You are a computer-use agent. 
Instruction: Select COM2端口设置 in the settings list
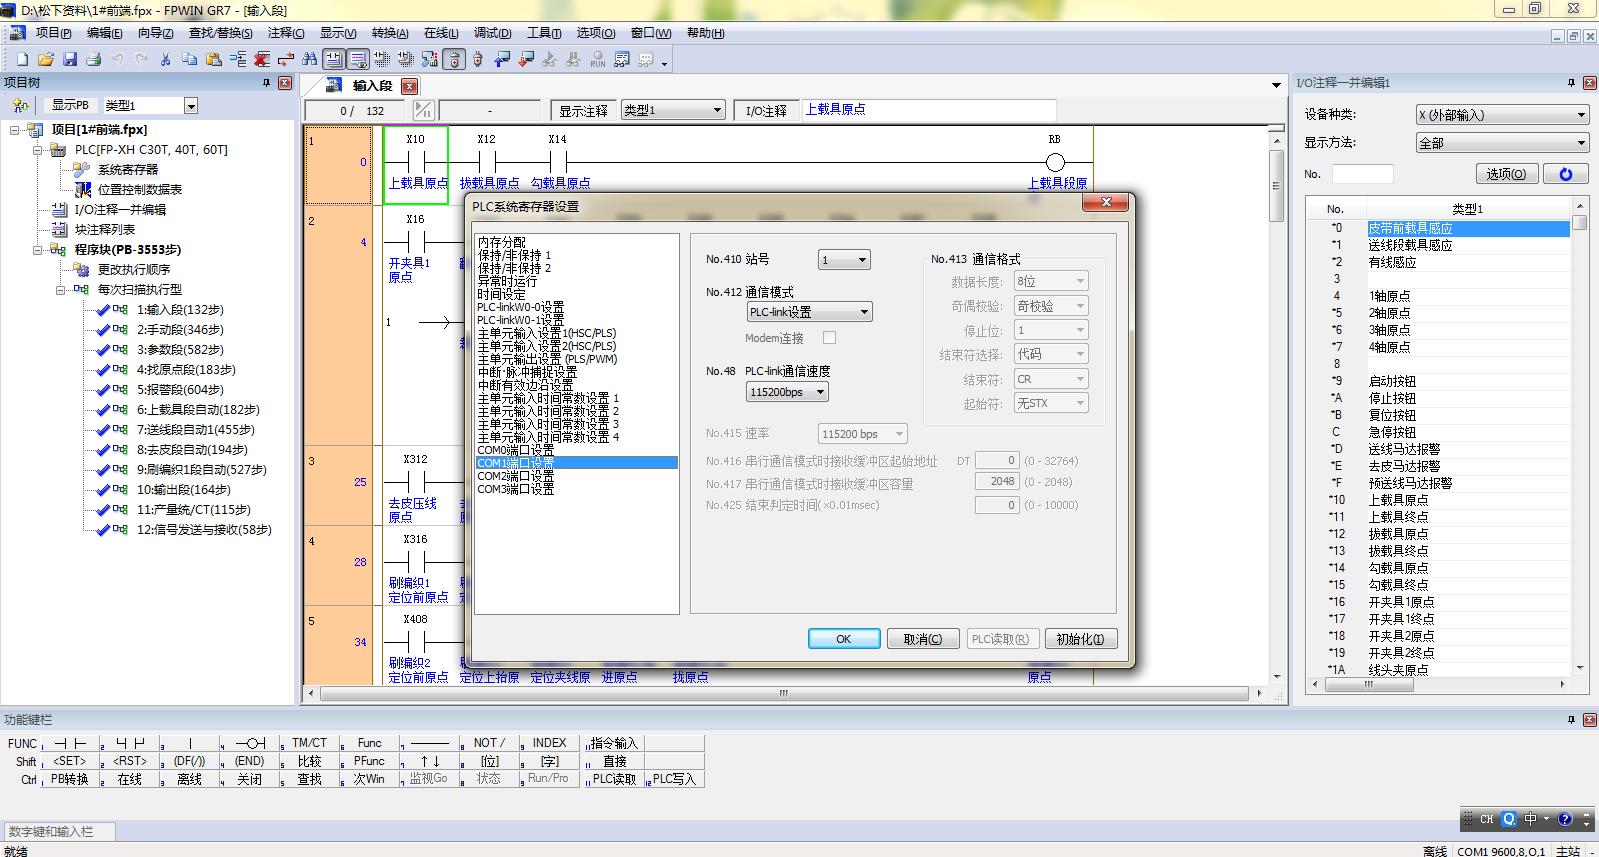(577, 476)
